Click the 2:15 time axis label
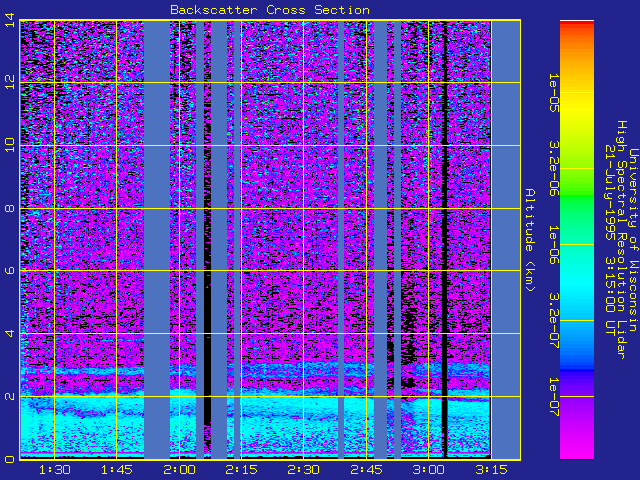 click(242, 470)
